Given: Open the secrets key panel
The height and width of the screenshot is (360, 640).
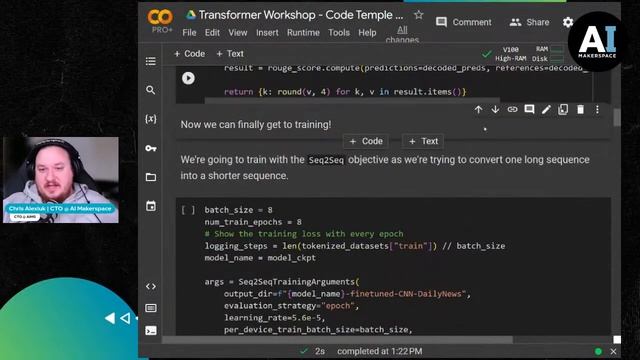Looking at the screenshot, I should coord(151,148).
